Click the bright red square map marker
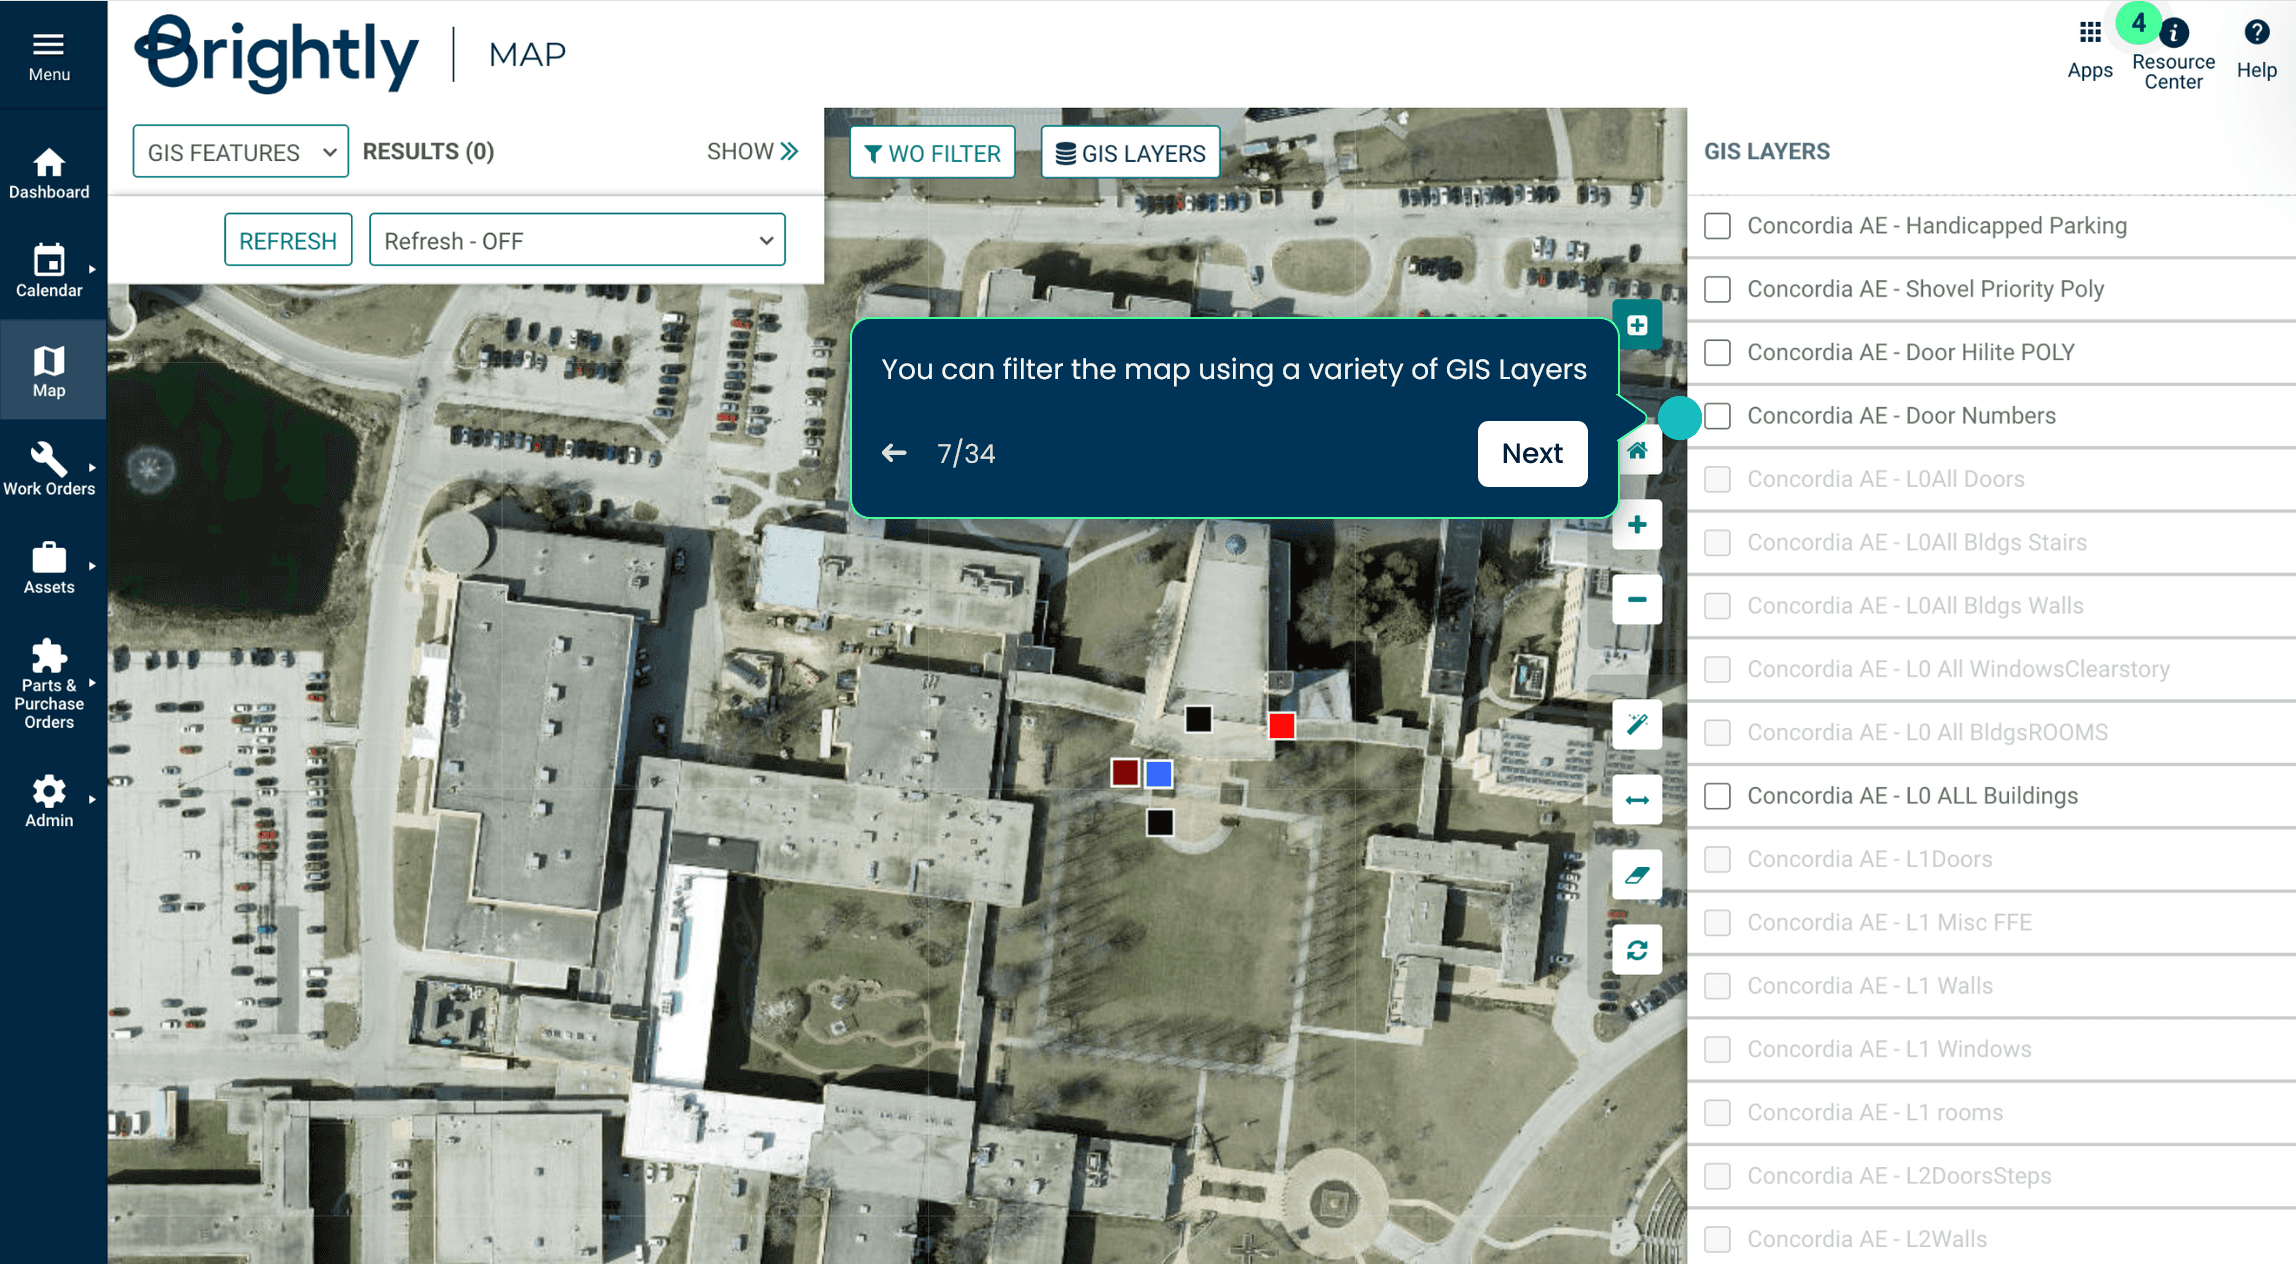This screenshot has width=2296, height=1264. 1281,726
